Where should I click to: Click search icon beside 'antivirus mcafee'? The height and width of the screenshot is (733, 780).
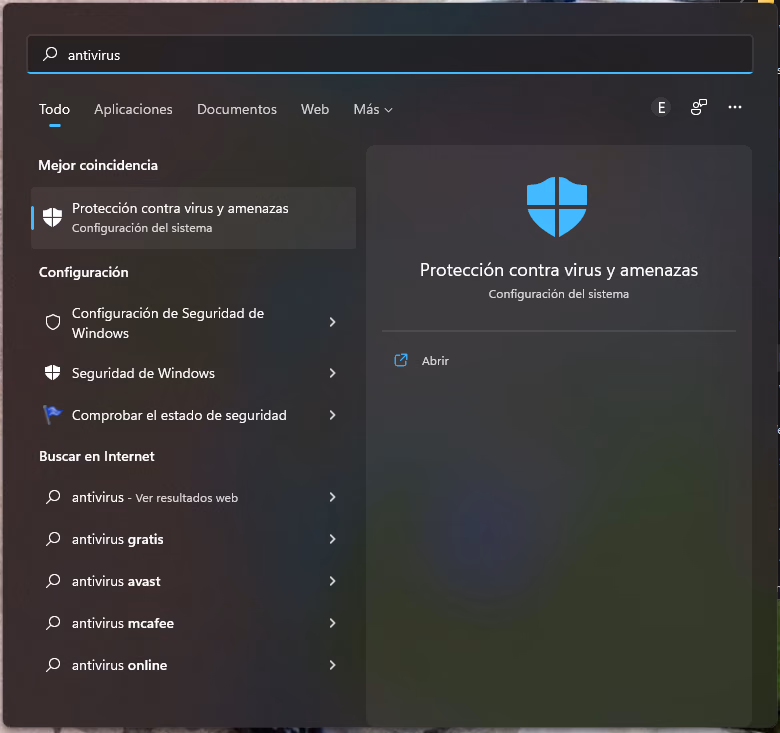pos(53,623)
